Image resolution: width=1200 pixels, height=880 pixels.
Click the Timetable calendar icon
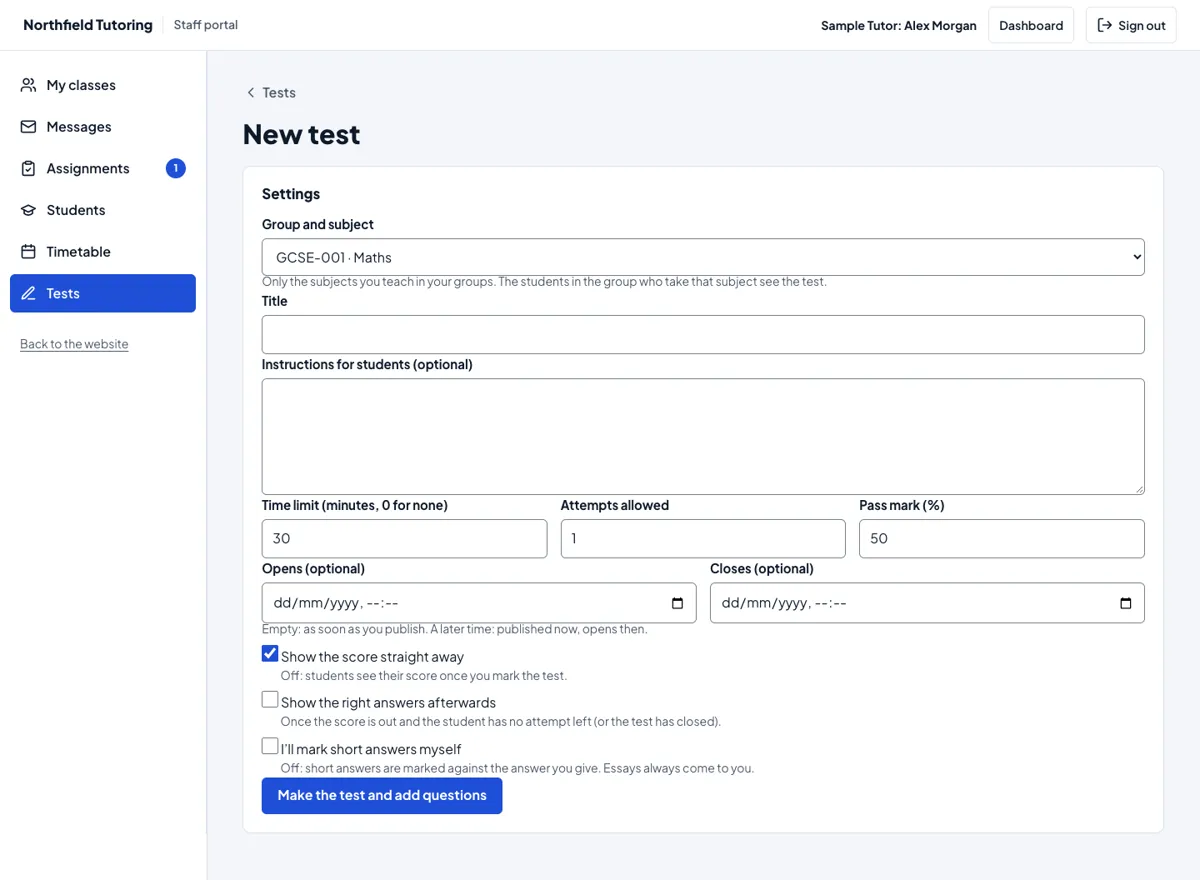[28, 252]
